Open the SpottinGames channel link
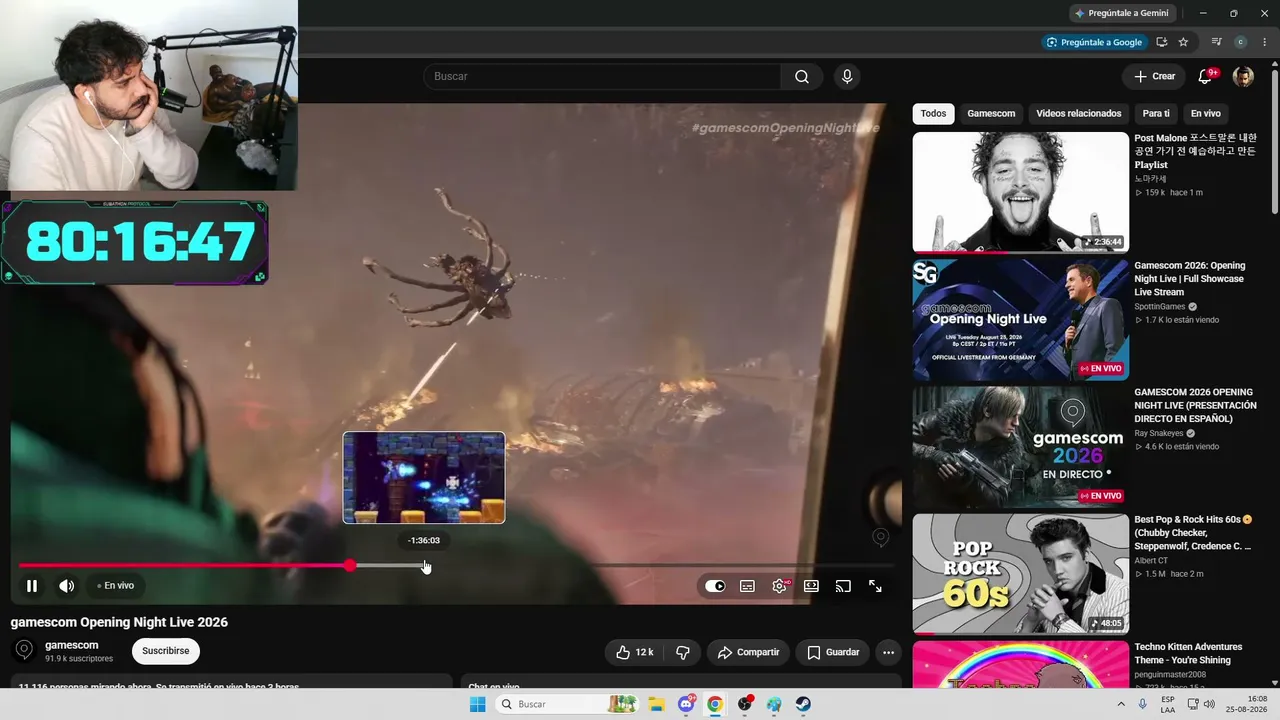The width and height of the screenshot is (1280, 720). tap(1160, 307)
